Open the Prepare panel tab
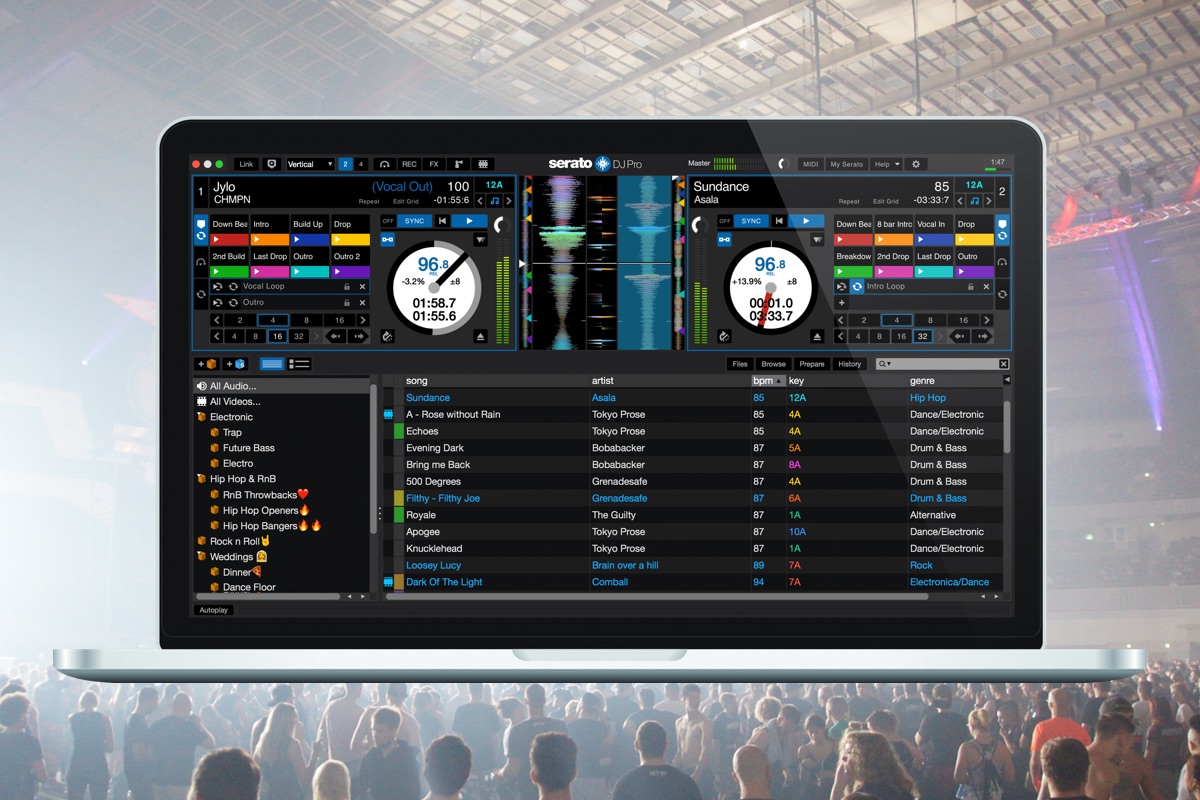Screen dimensions: 1200x800 click(812, 364)
